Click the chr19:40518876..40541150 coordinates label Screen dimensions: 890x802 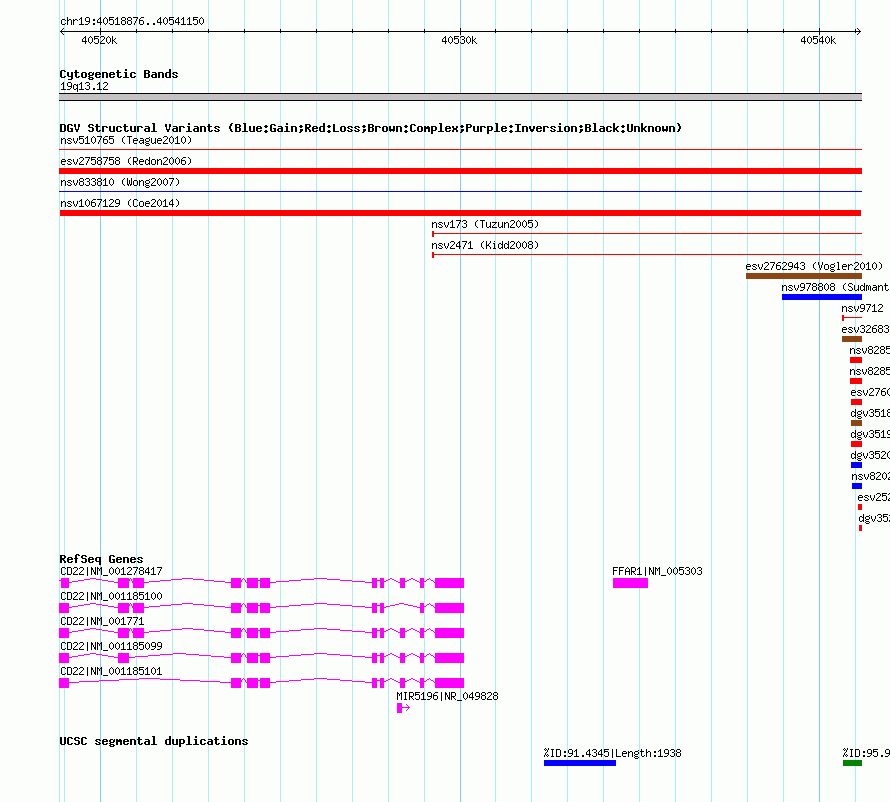132,21
